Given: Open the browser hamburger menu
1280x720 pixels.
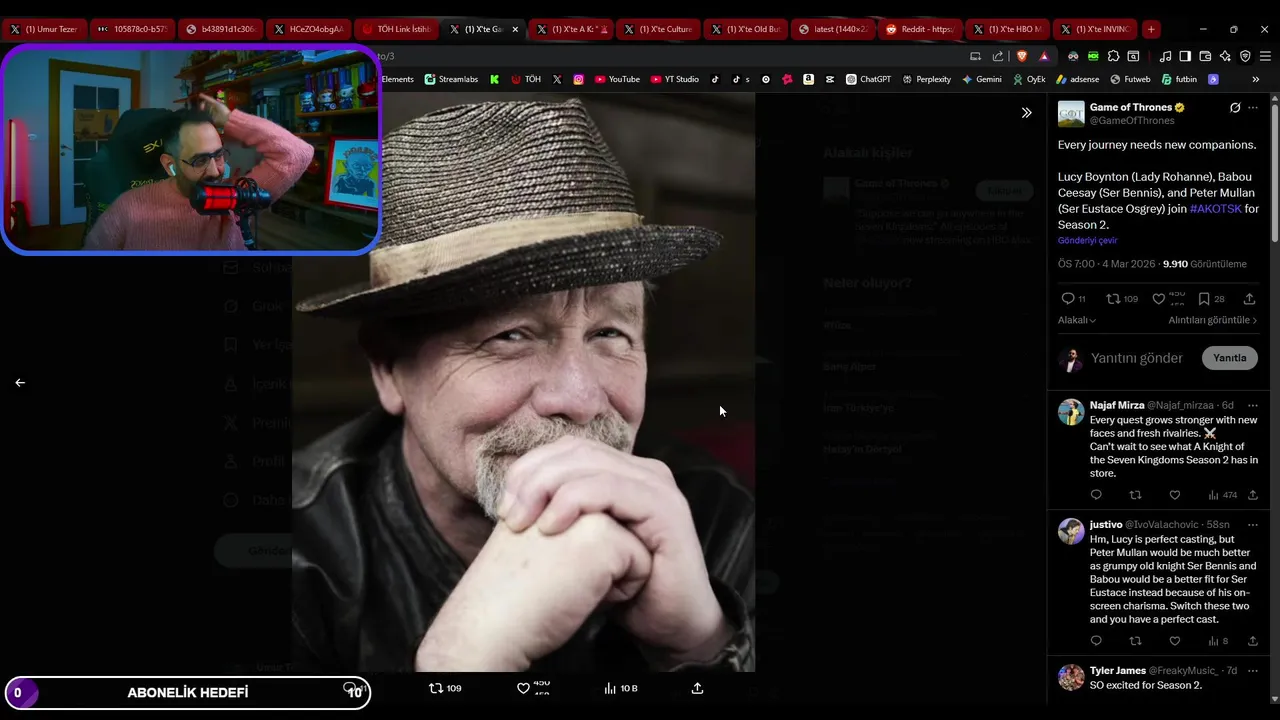Looking at the screenshot, I should 1265,56.
